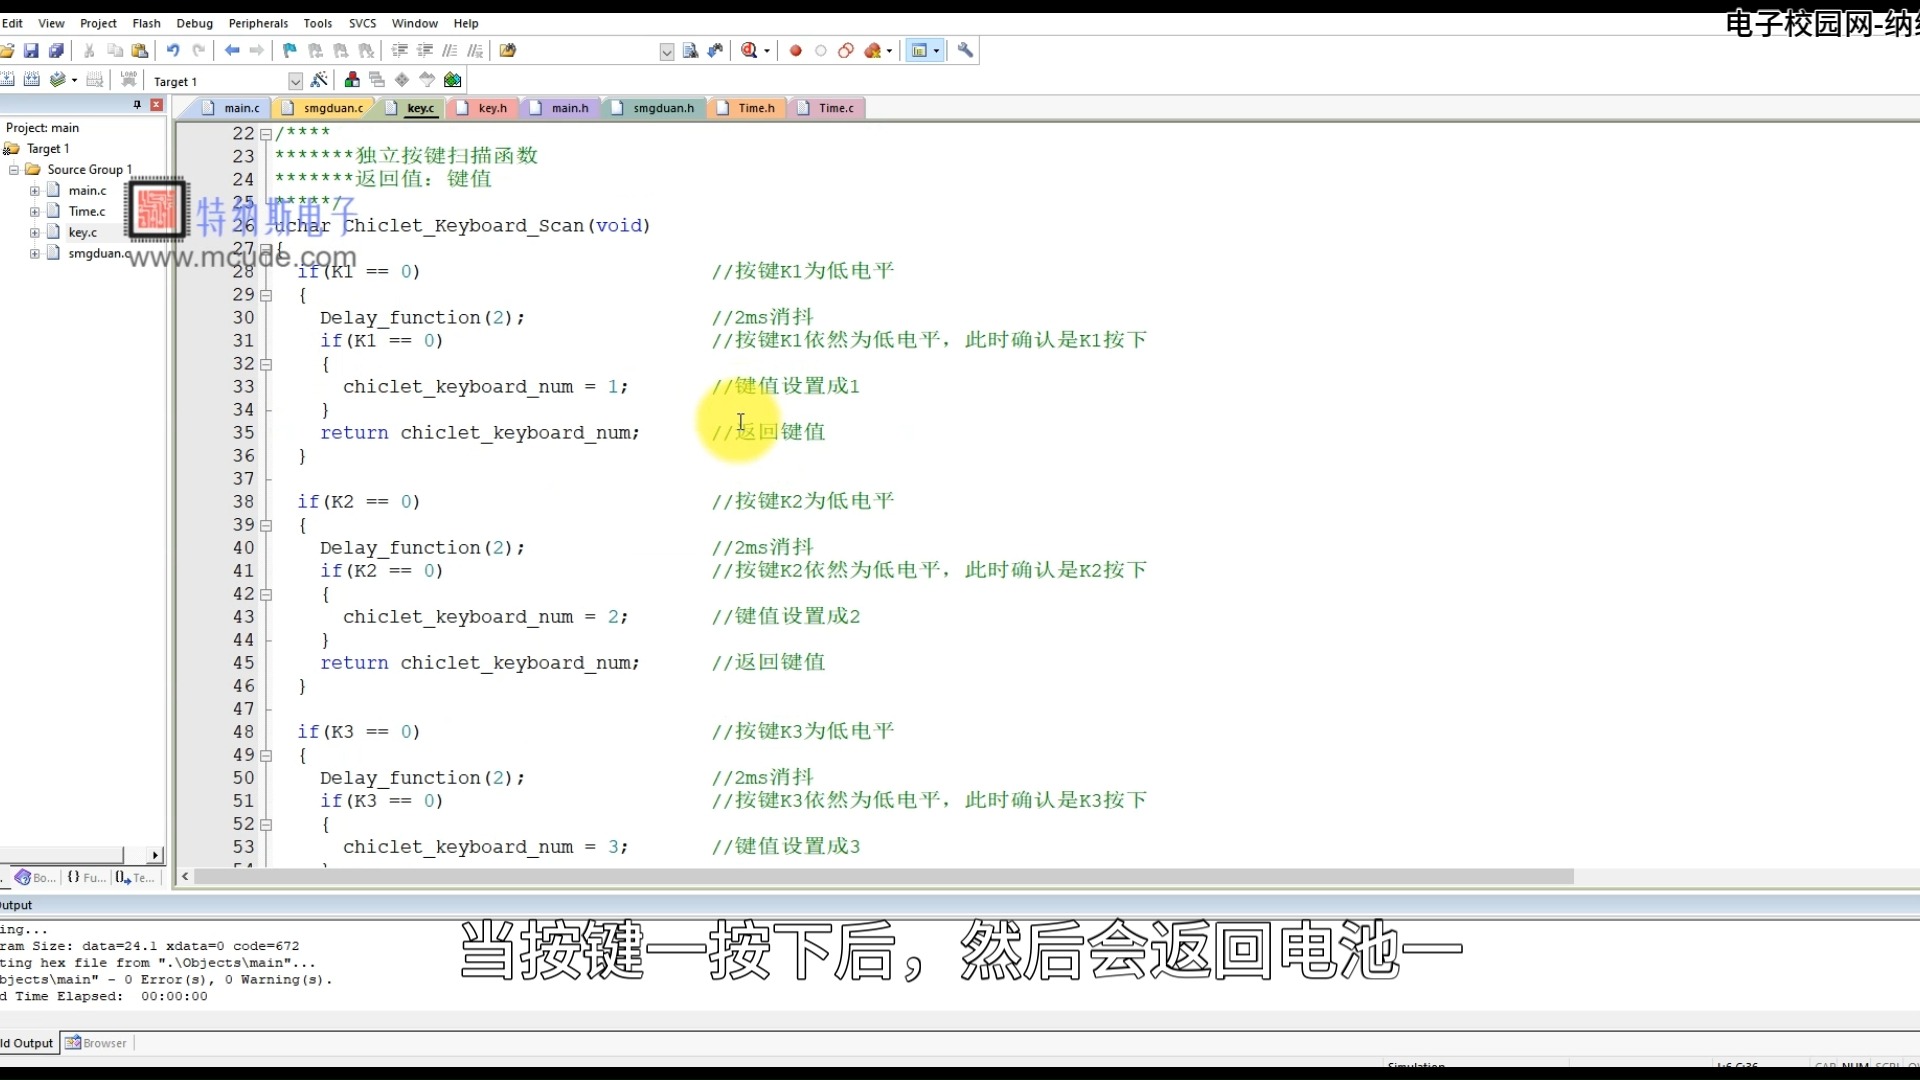Collapse code fold at line 29
The height and width of the screenshot is (1080, 1920).
click(x=266, y=295)
